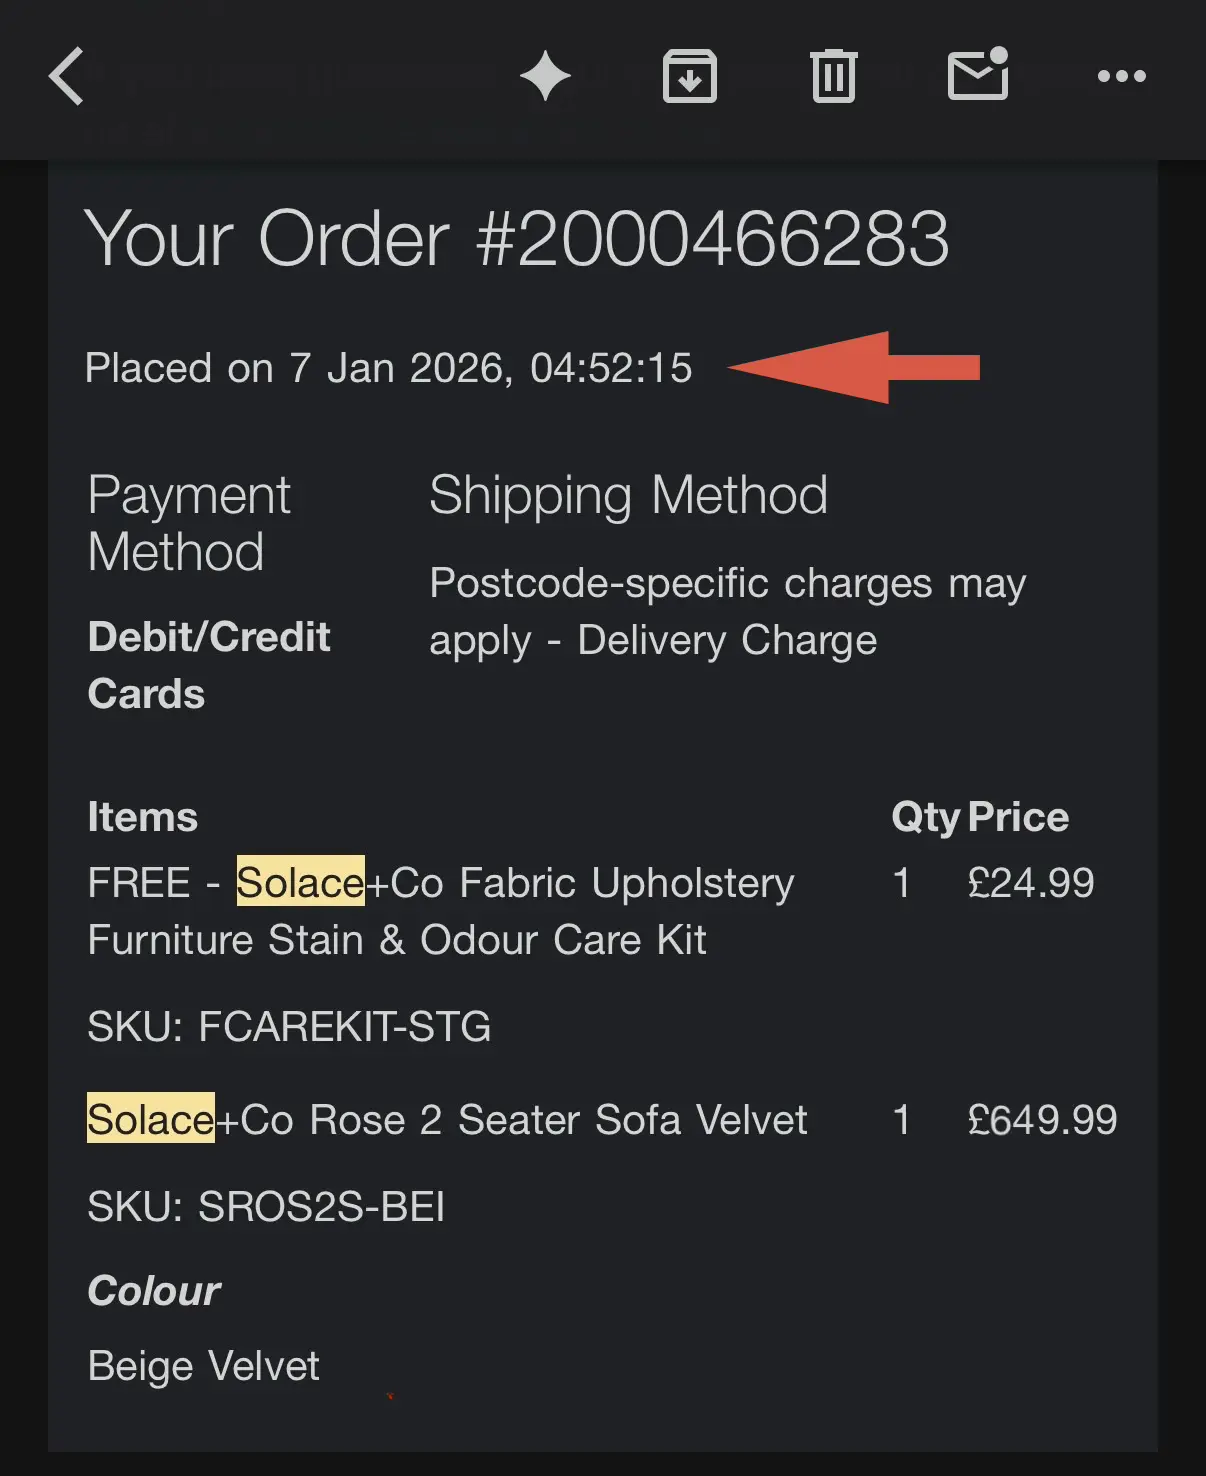
Task: Go back using the left arrow
Action: tap(67, 76)
